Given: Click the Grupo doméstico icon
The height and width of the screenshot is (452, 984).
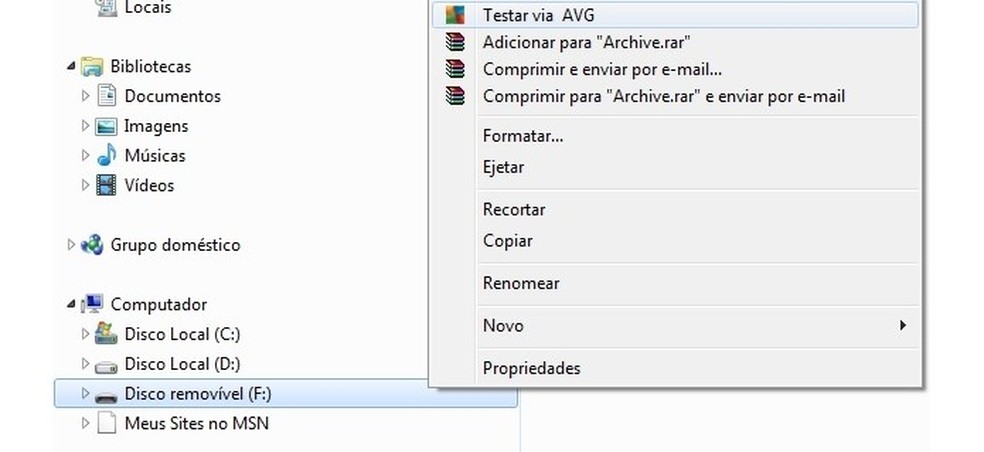Looking at the screenshot, I should click(93, 245).
